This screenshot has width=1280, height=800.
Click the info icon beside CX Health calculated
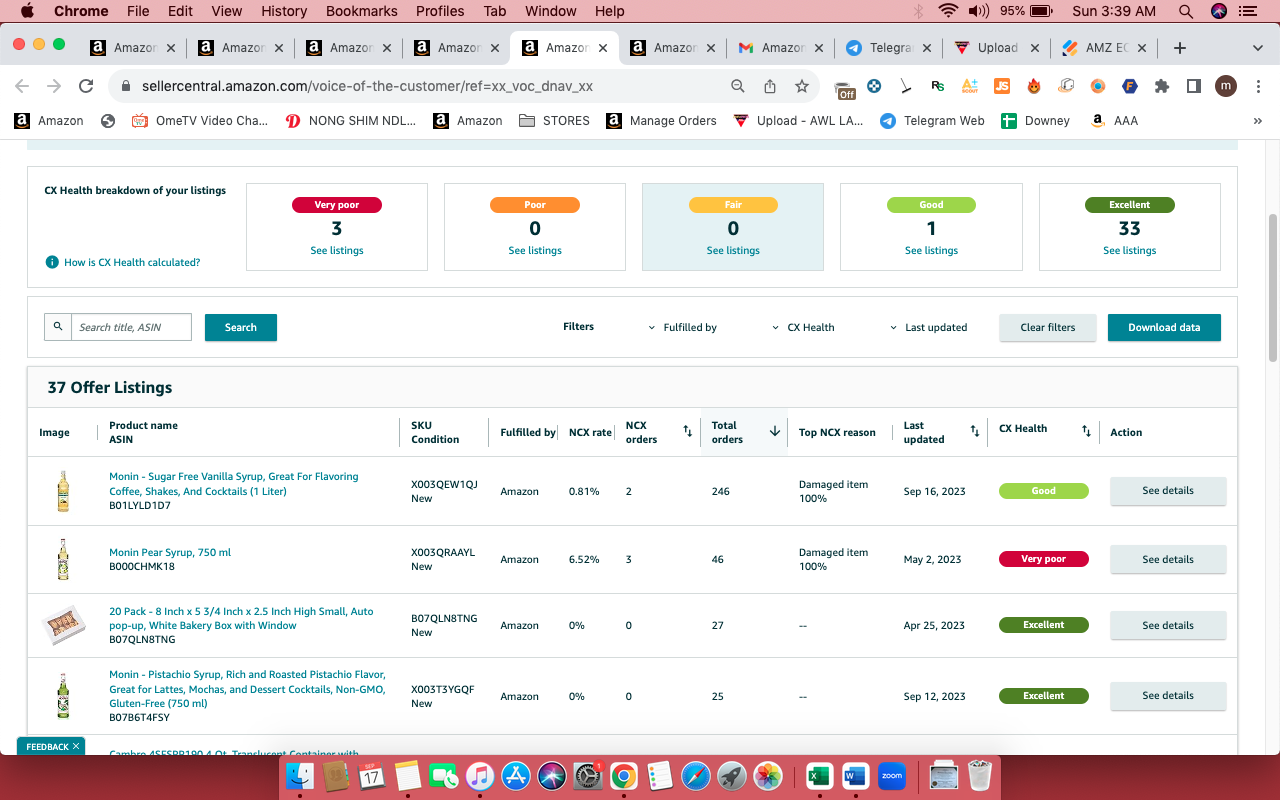[52, 262]
